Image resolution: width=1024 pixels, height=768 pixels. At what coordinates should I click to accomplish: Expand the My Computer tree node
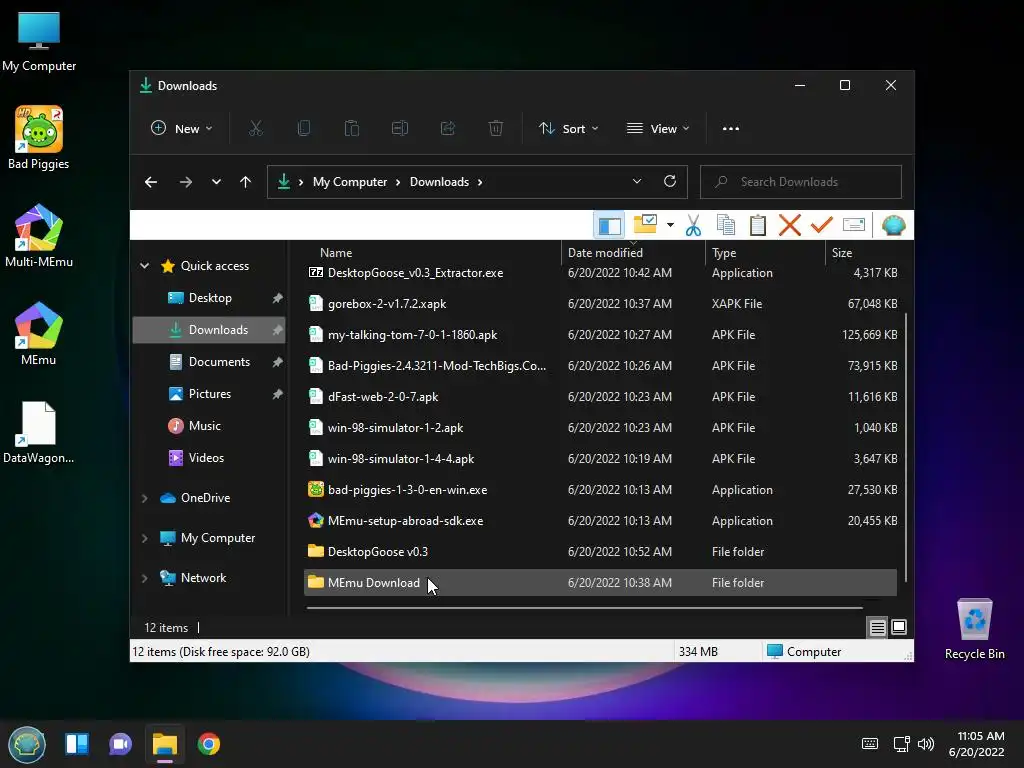point(144,538)
